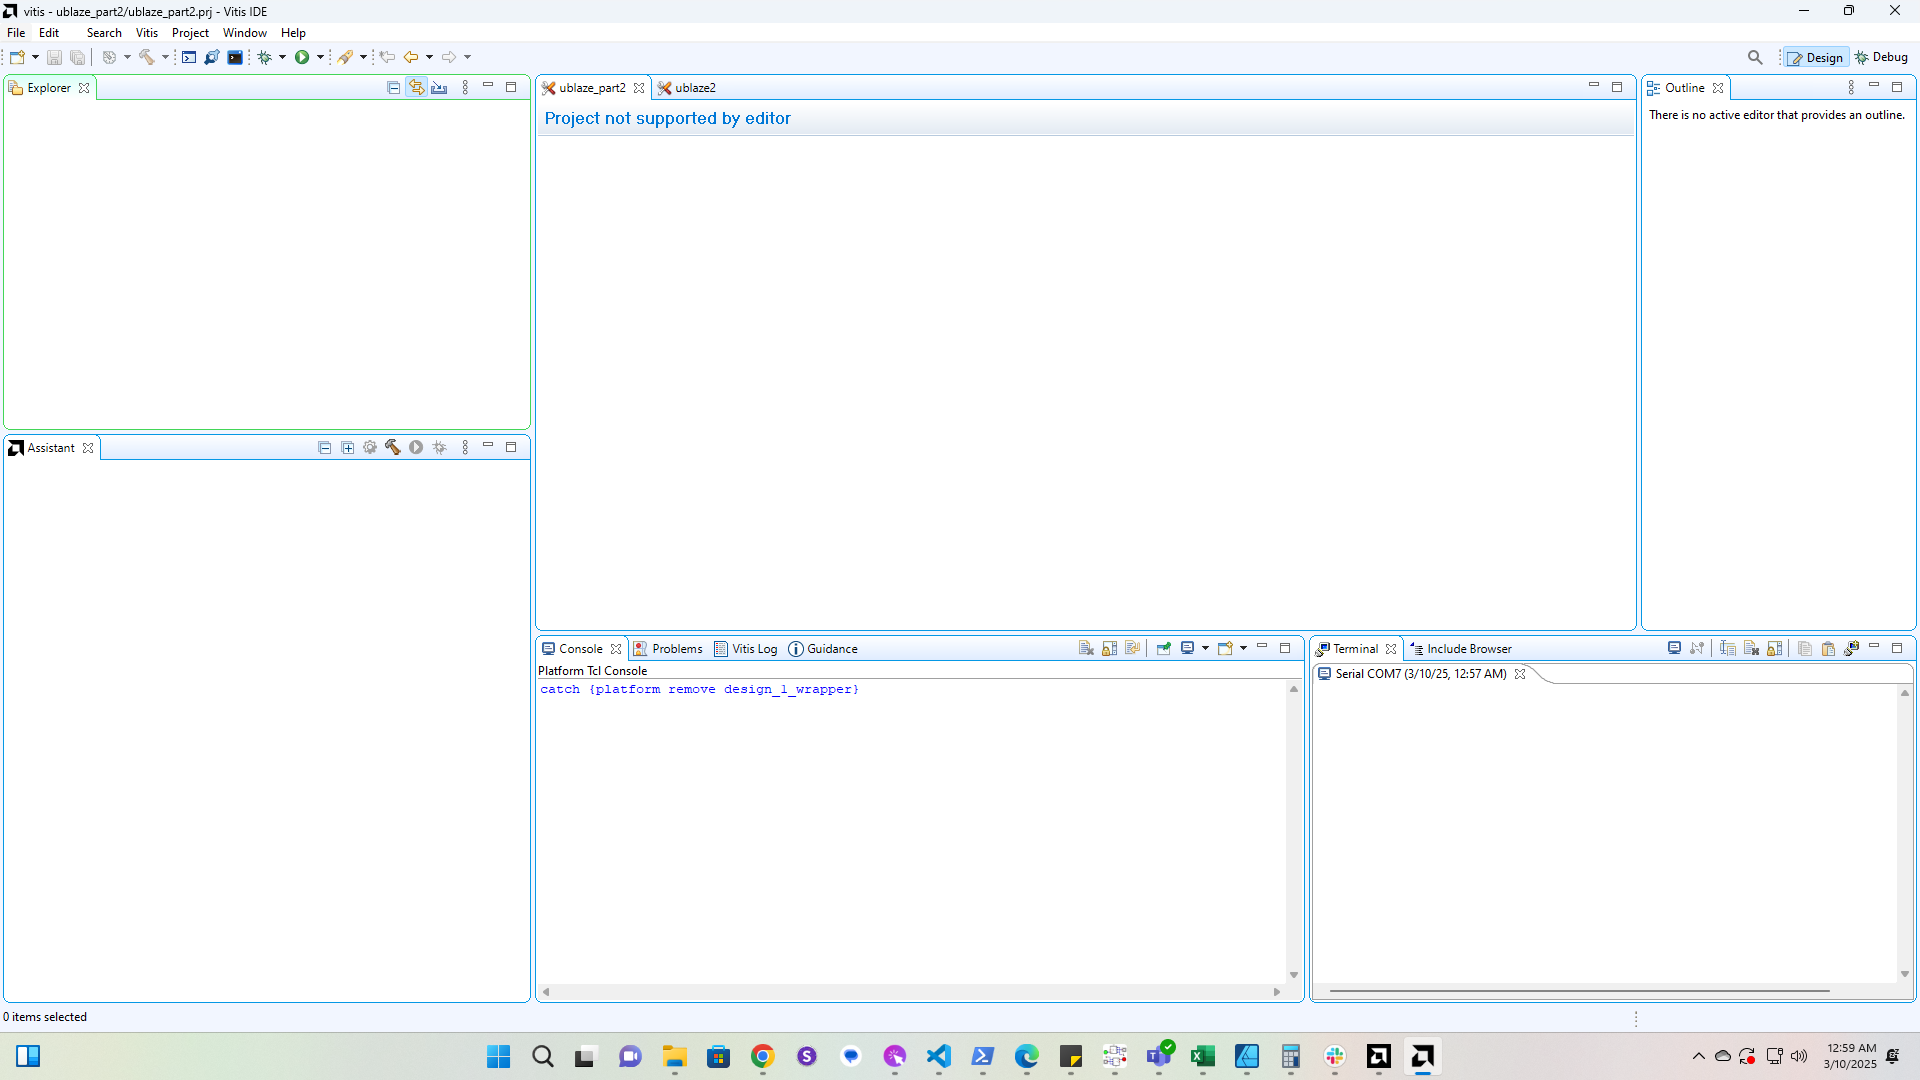
Task: Open the Vitis menu
Action: coord(146,33)
